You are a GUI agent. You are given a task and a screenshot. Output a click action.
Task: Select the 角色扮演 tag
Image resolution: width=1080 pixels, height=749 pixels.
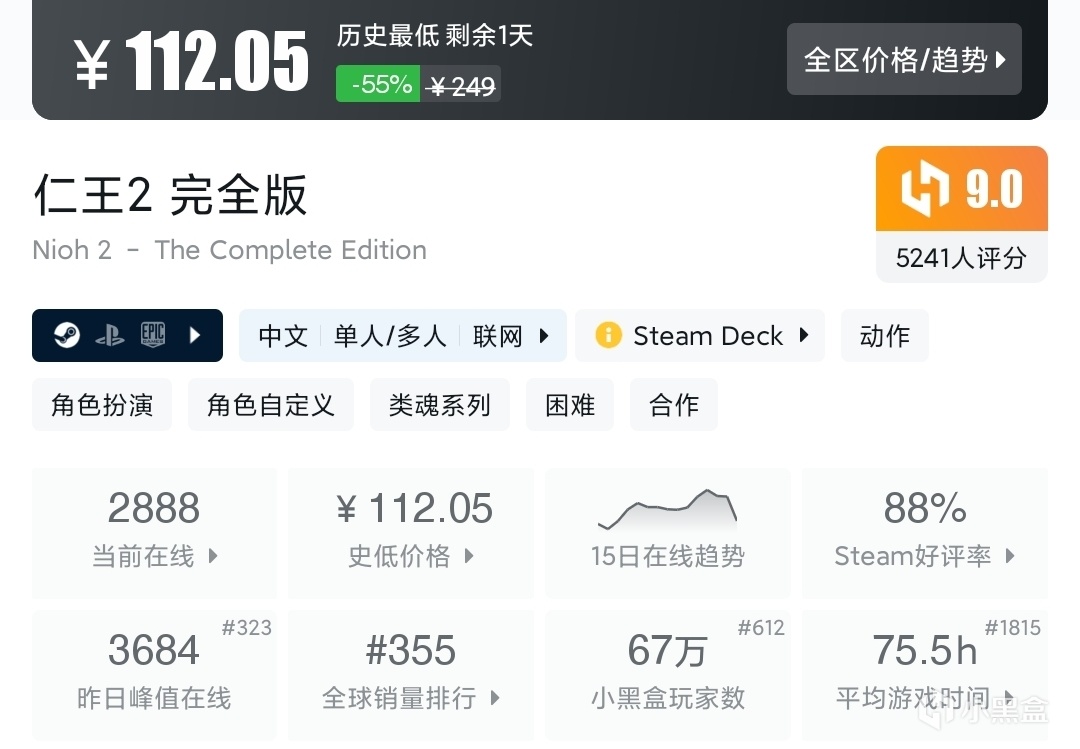click(102, 404)
